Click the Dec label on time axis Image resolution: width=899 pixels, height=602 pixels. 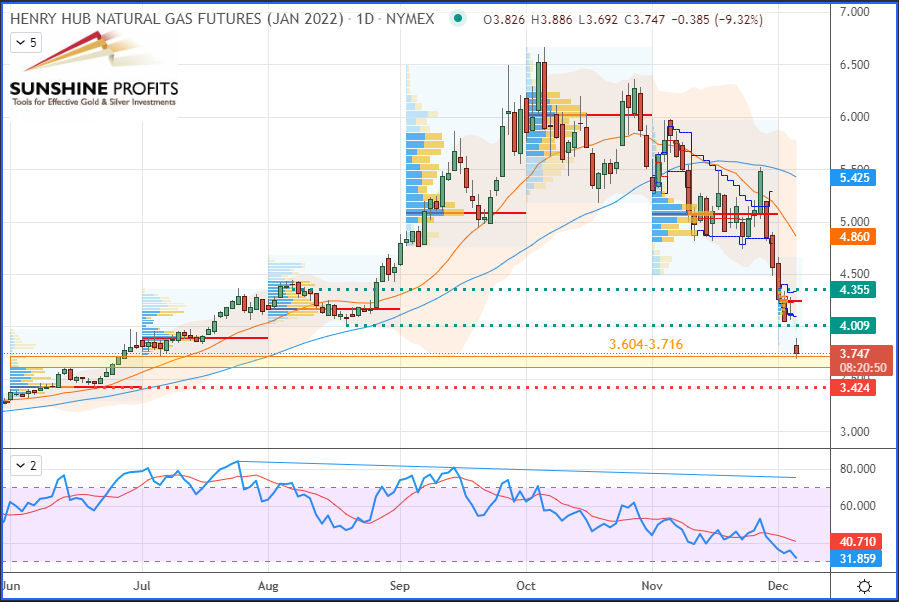[x=778, y=586]
